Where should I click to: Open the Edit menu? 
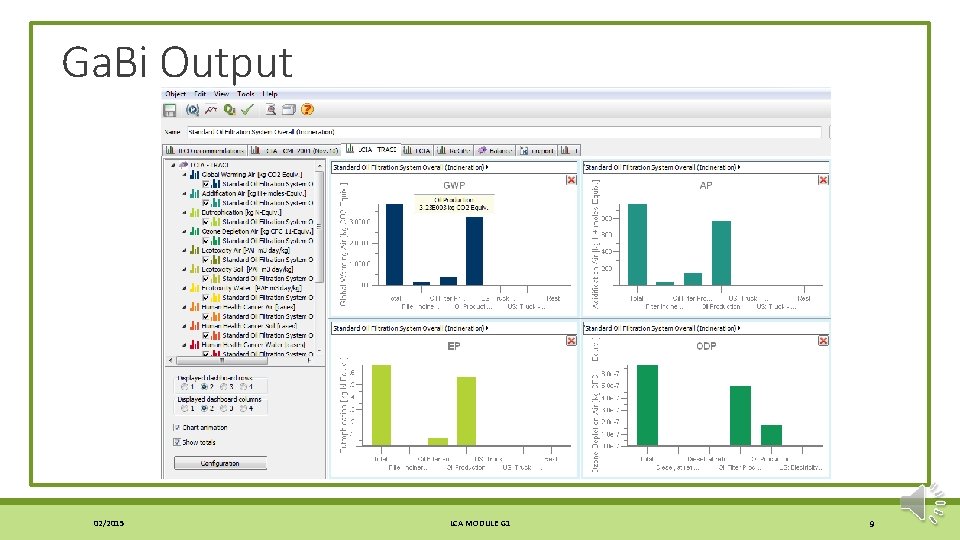pos(200,94)
